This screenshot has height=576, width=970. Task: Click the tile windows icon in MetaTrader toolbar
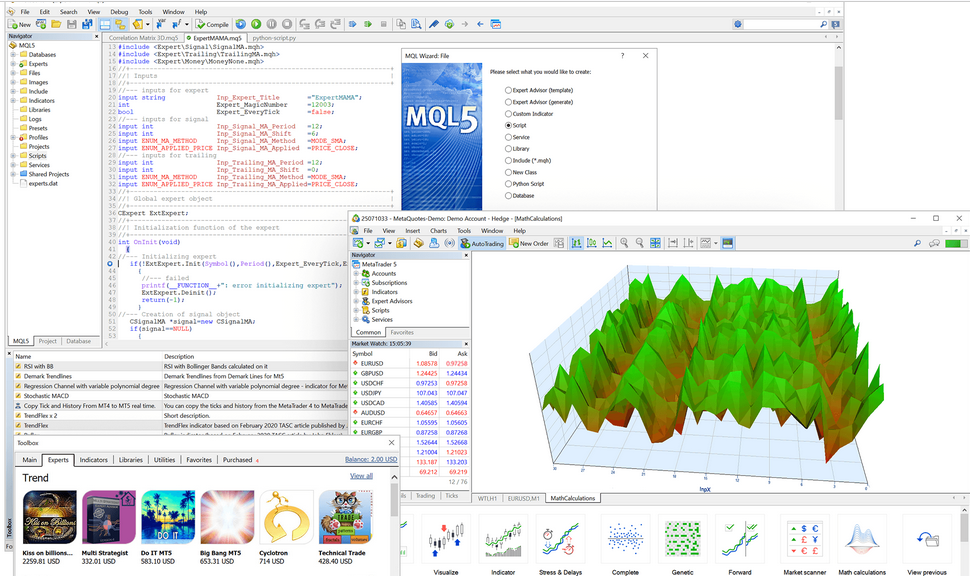(x=655, y=244)
